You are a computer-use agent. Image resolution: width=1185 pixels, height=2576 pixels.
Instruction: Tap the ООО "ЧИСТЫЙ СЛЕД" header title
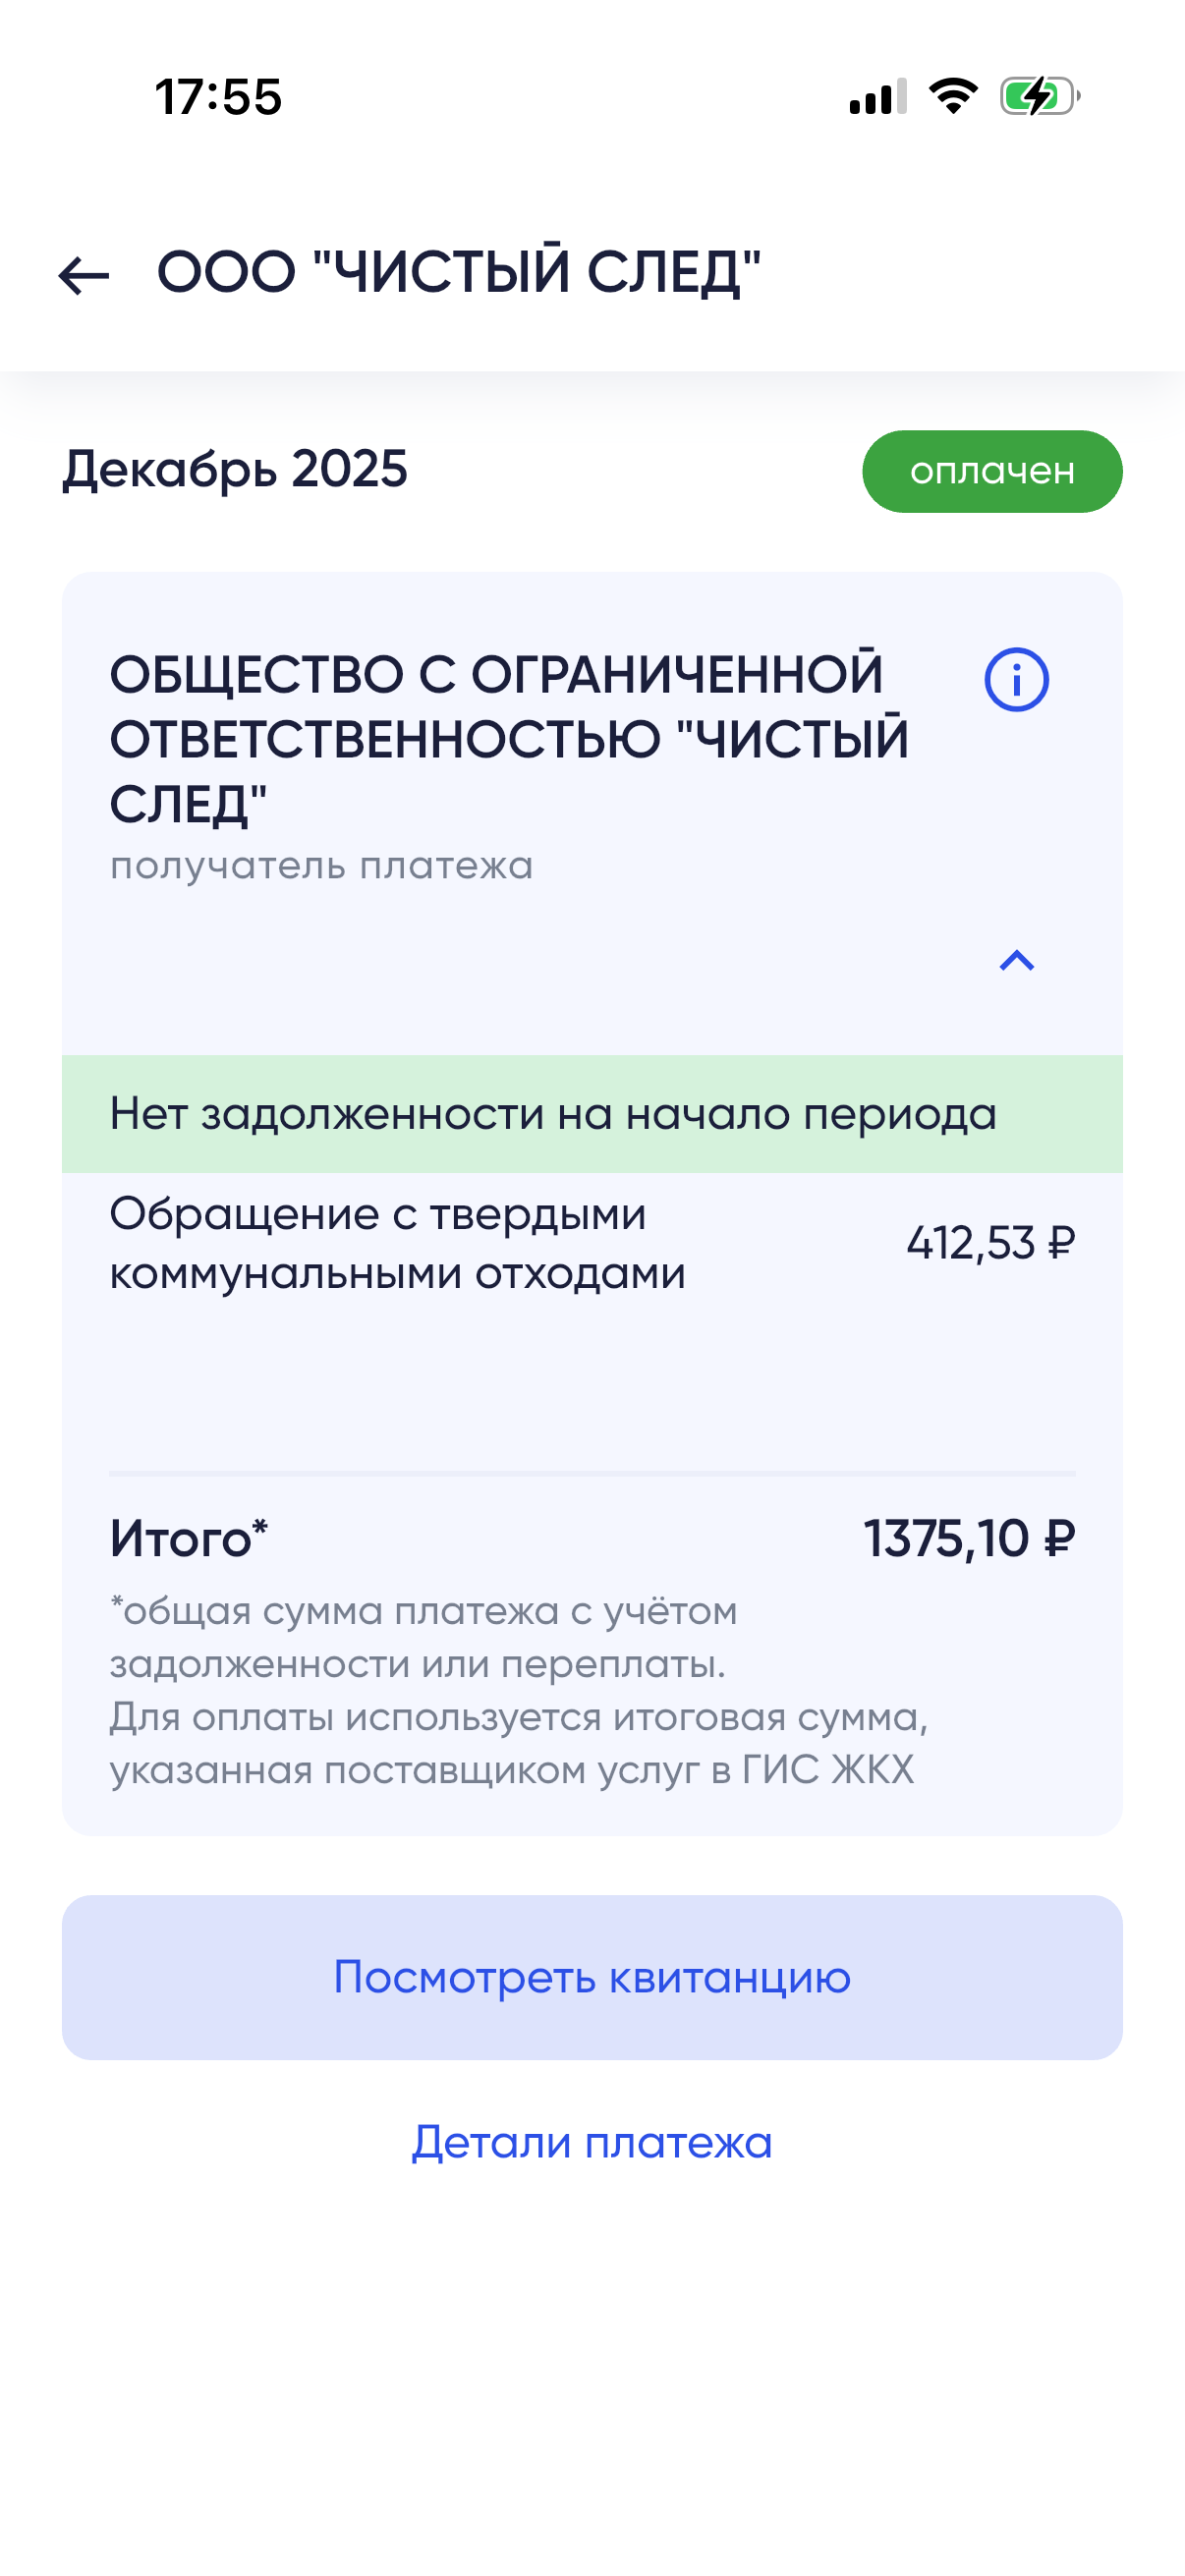(459, 272)
